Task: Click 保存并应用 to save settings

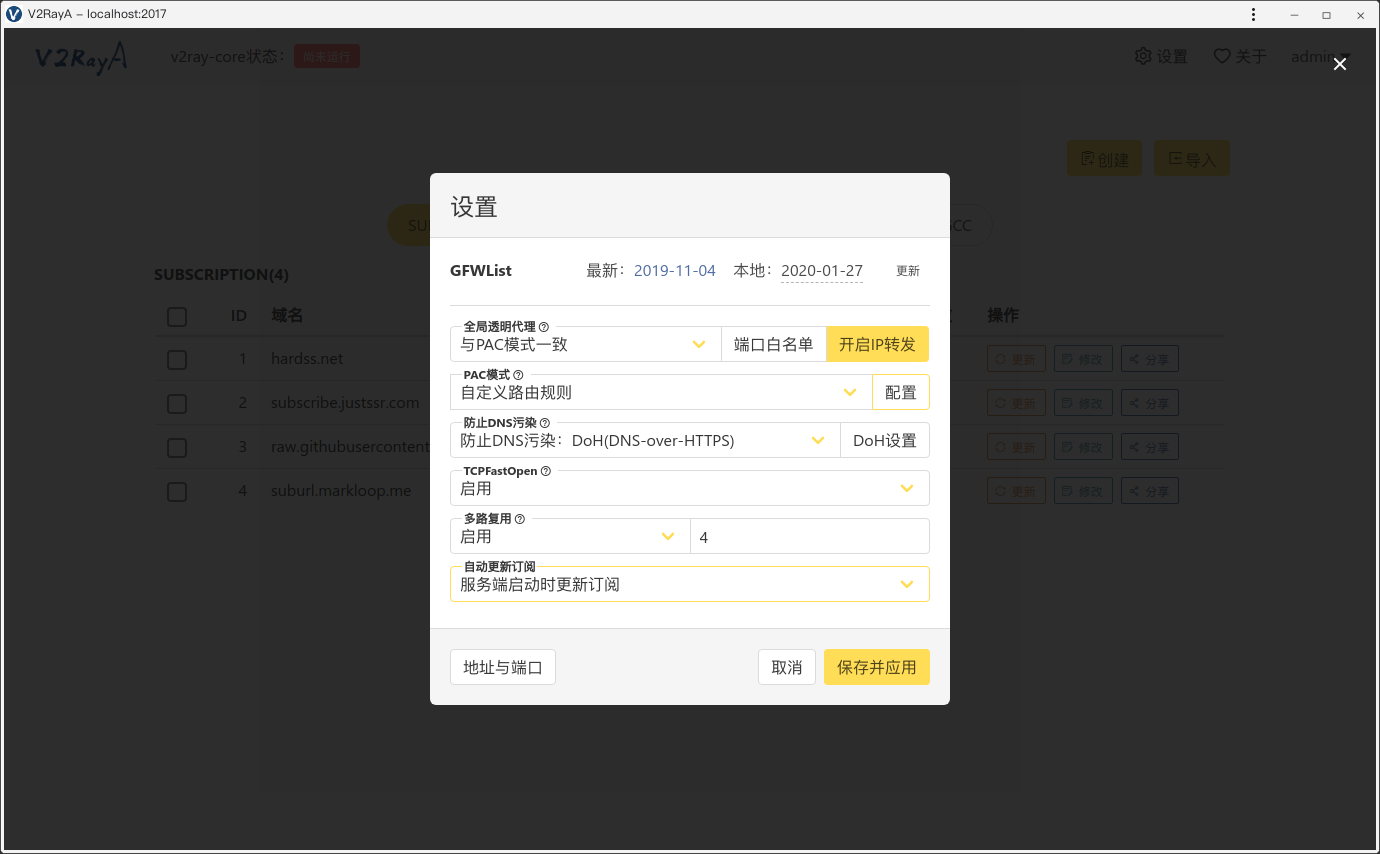Action: (x=877, y=667)
